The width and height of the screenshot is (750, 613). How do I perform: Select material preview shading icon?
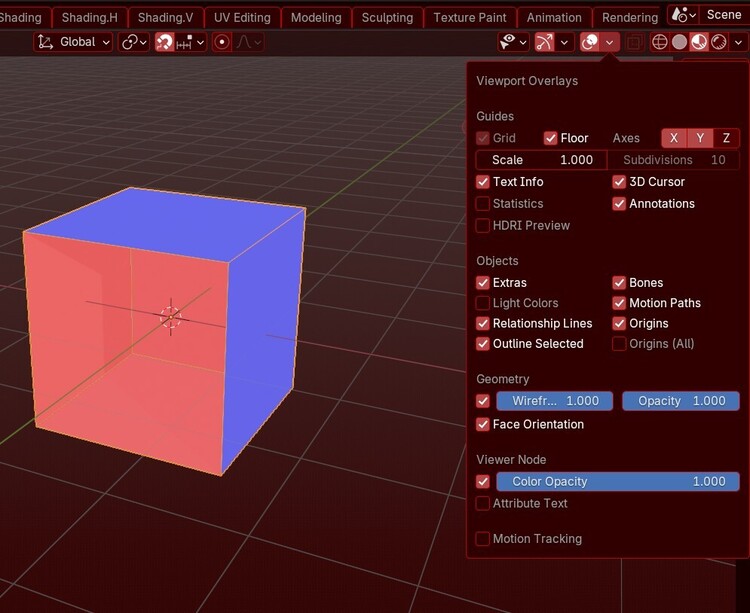tap(699, 42)
